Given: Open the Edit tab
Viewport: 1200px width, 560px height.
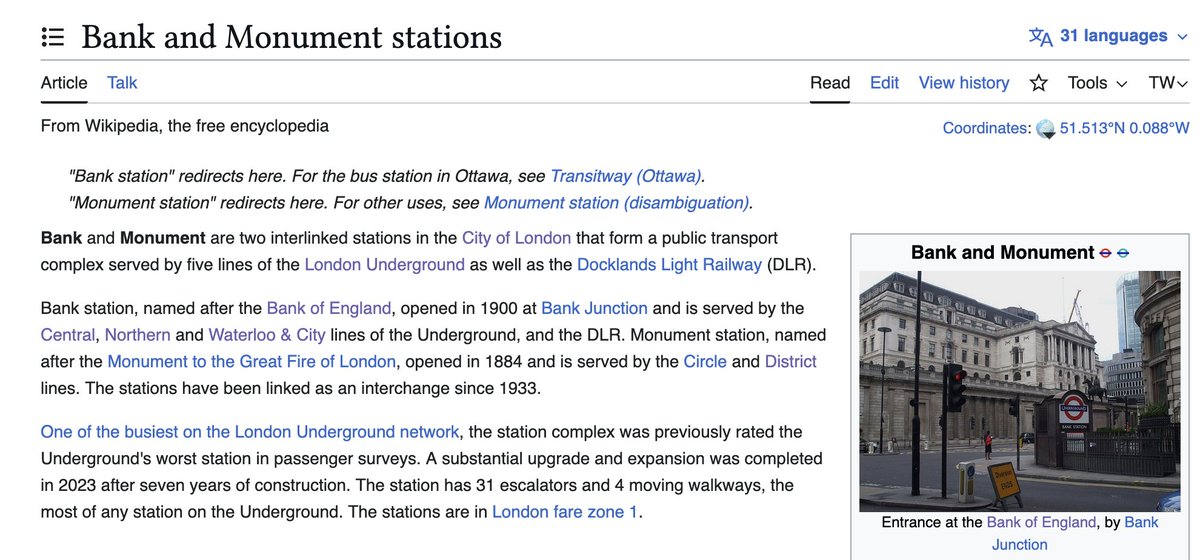Looking at the screenshot, I should (884, 83).
